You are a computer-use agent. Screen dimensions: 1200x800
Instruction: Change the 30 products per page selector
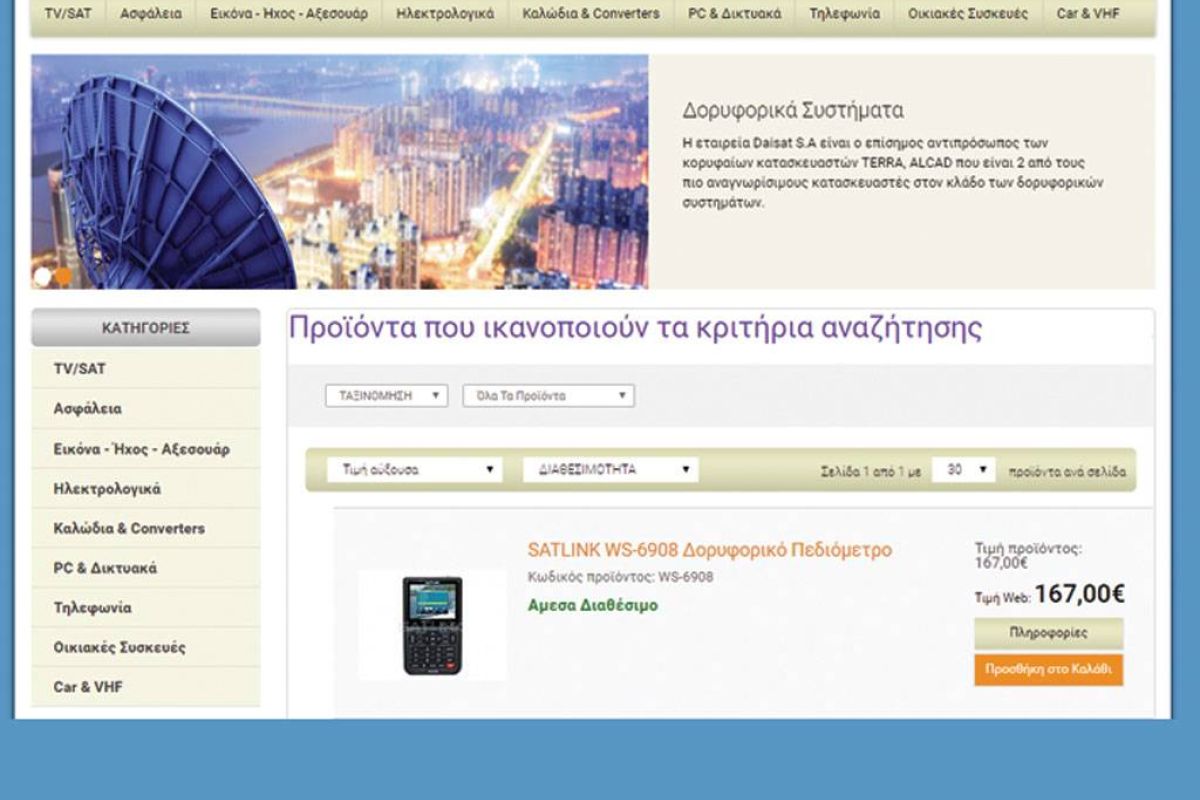point(963,469)
